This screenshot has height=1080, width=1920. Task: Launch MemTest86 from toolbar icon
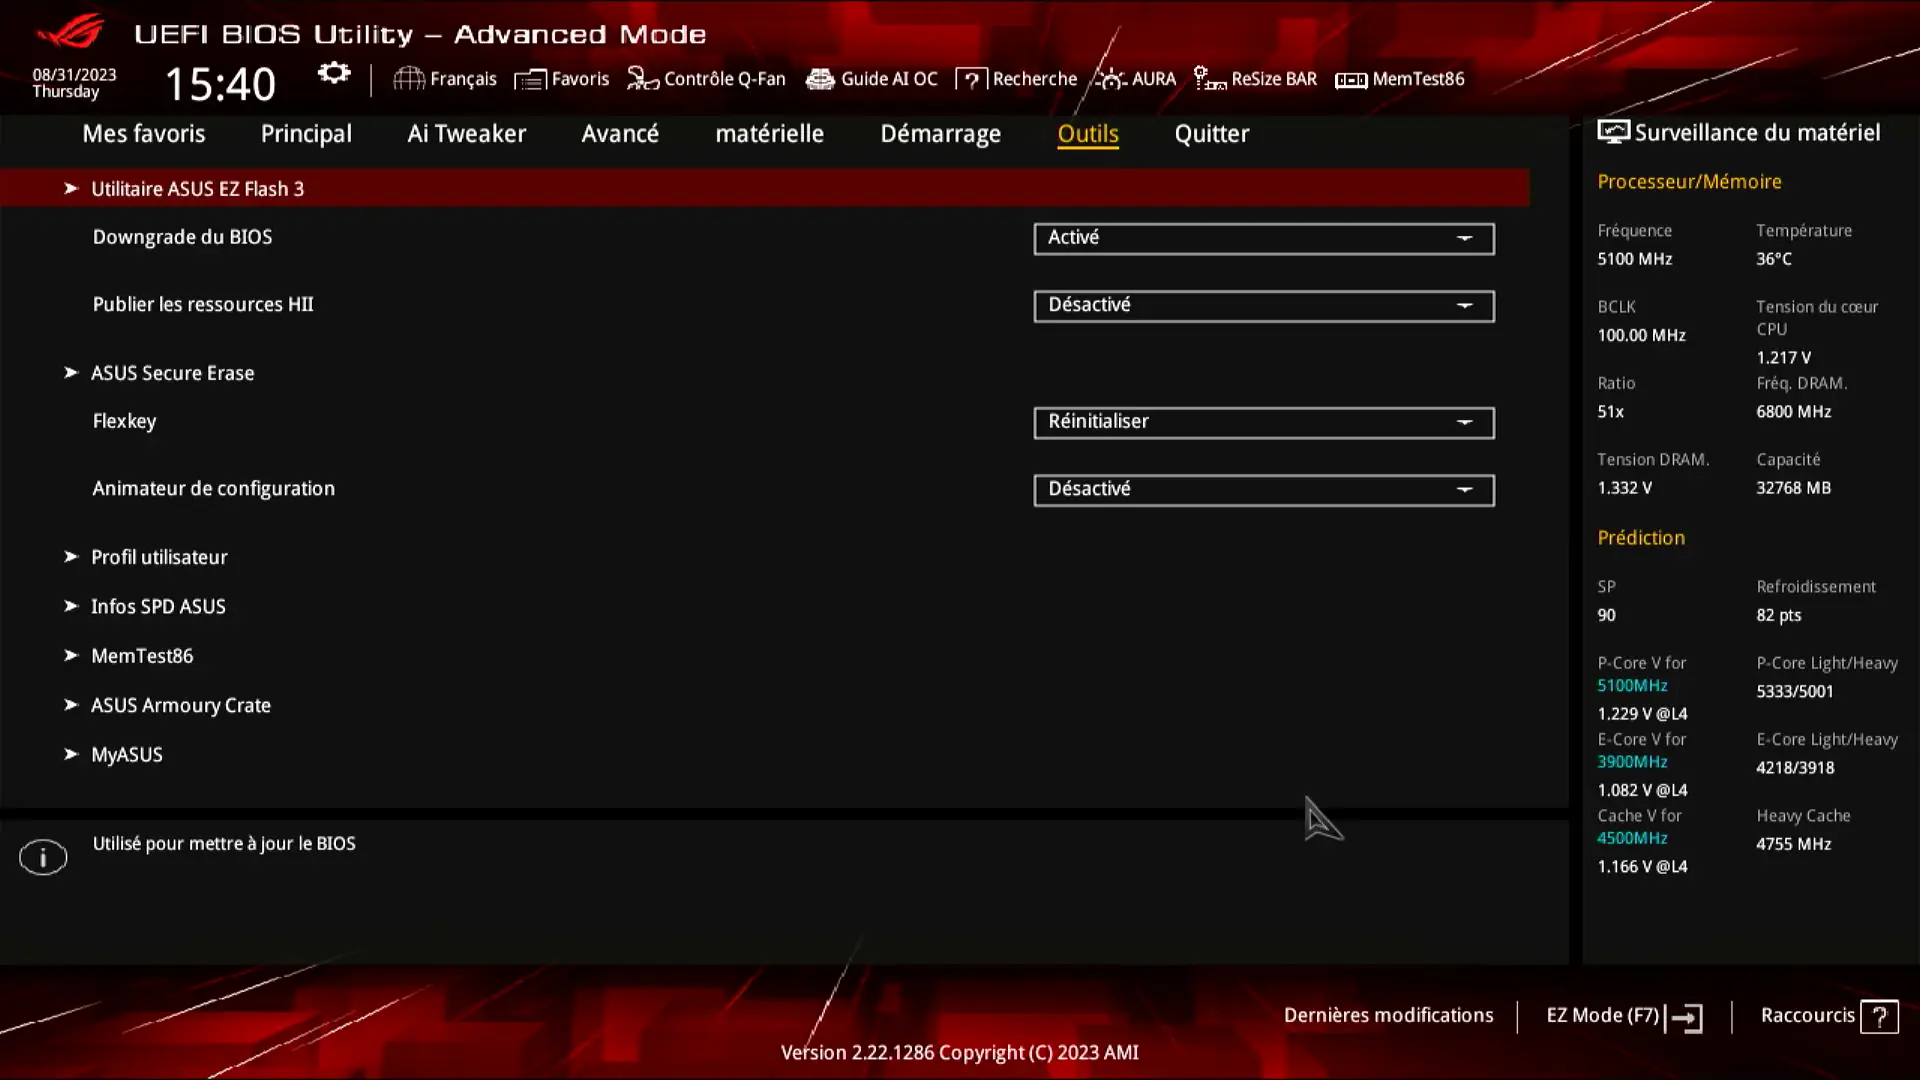click(x=1400, y=79)
